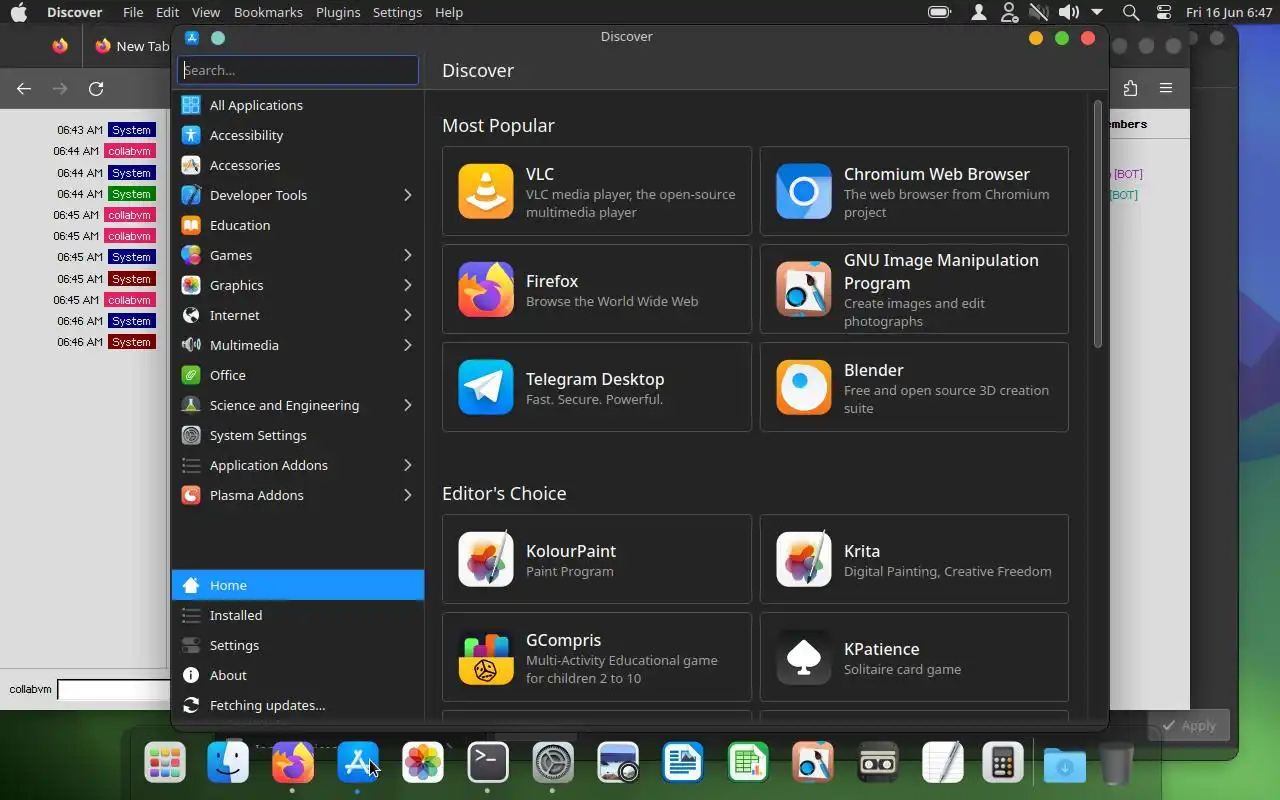
Task: Click the Accessories category icon
Action: click(x=191, y=165)
